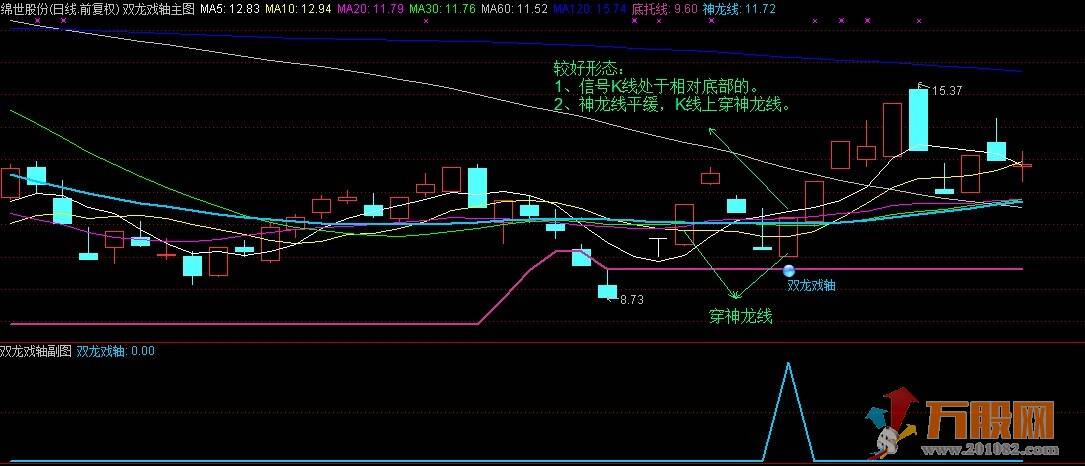Select the MA20: 11.79 label

tap(370, 10)
